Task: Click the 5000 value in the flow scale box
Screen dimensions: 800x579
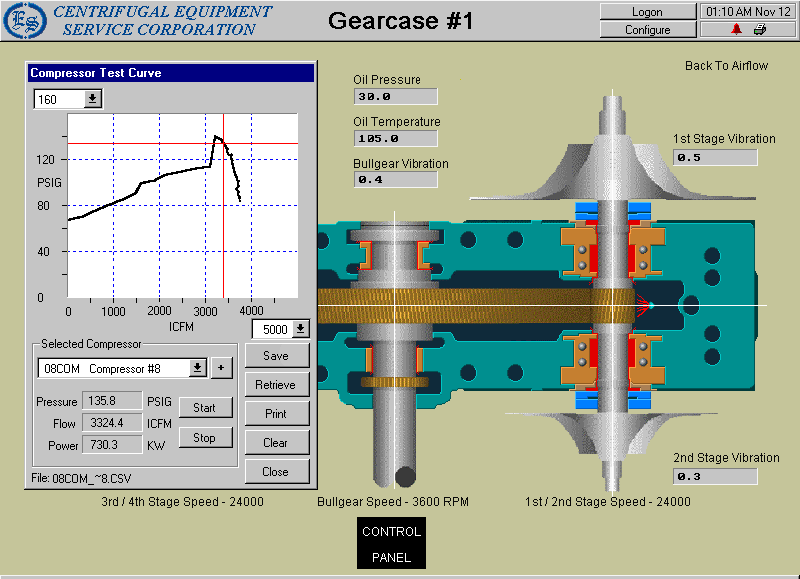Action: point(275,330)
